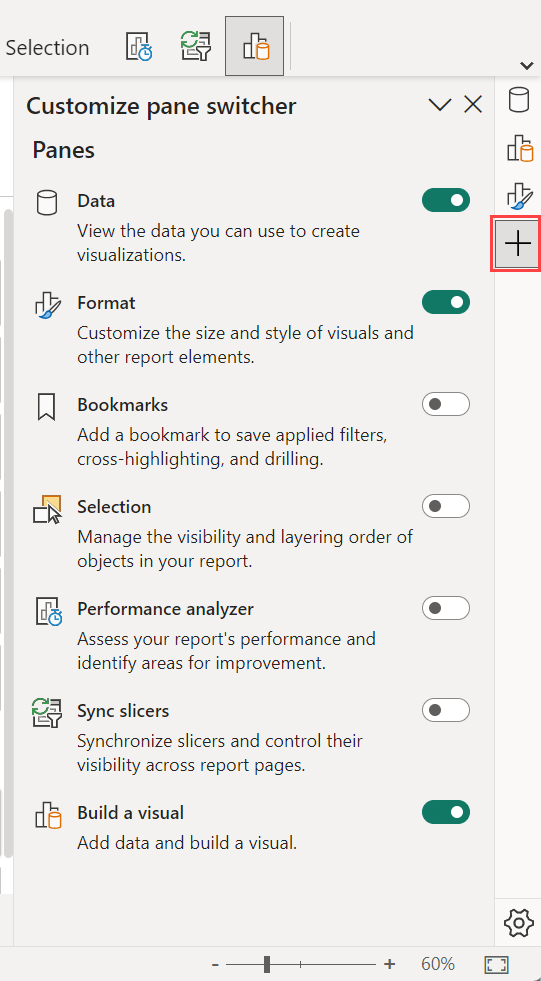Click the 'Panes' heading
This screenshot has height=981, width=541.
(x=64, y=150)
